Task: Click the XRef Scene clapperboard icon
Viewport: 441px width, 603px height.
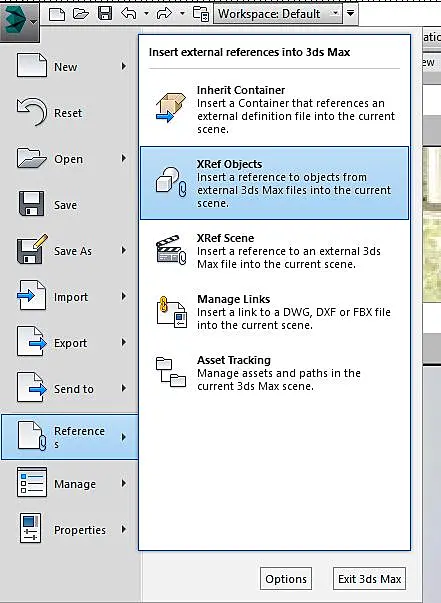Action: pyautogui.click(x=171, y=250)
